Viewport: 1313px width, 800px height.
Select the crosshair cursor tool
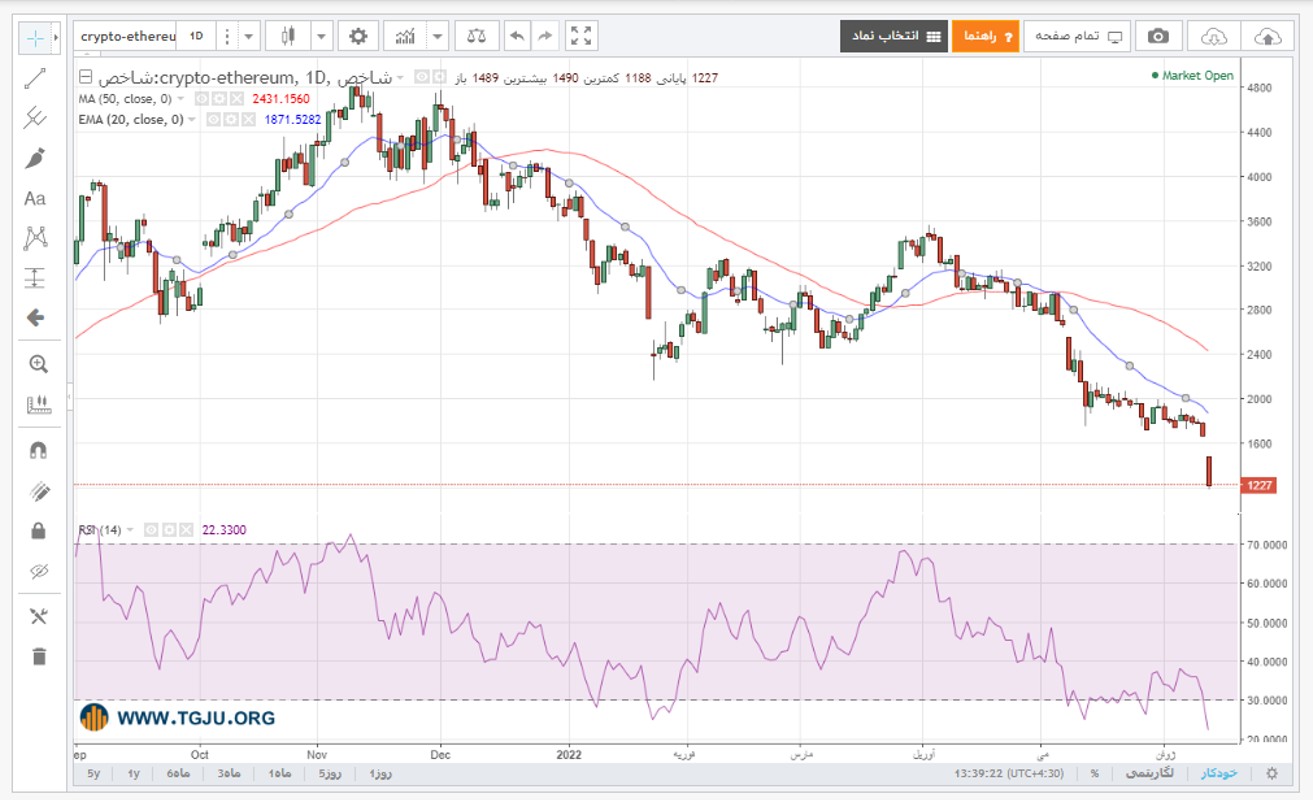35,38
